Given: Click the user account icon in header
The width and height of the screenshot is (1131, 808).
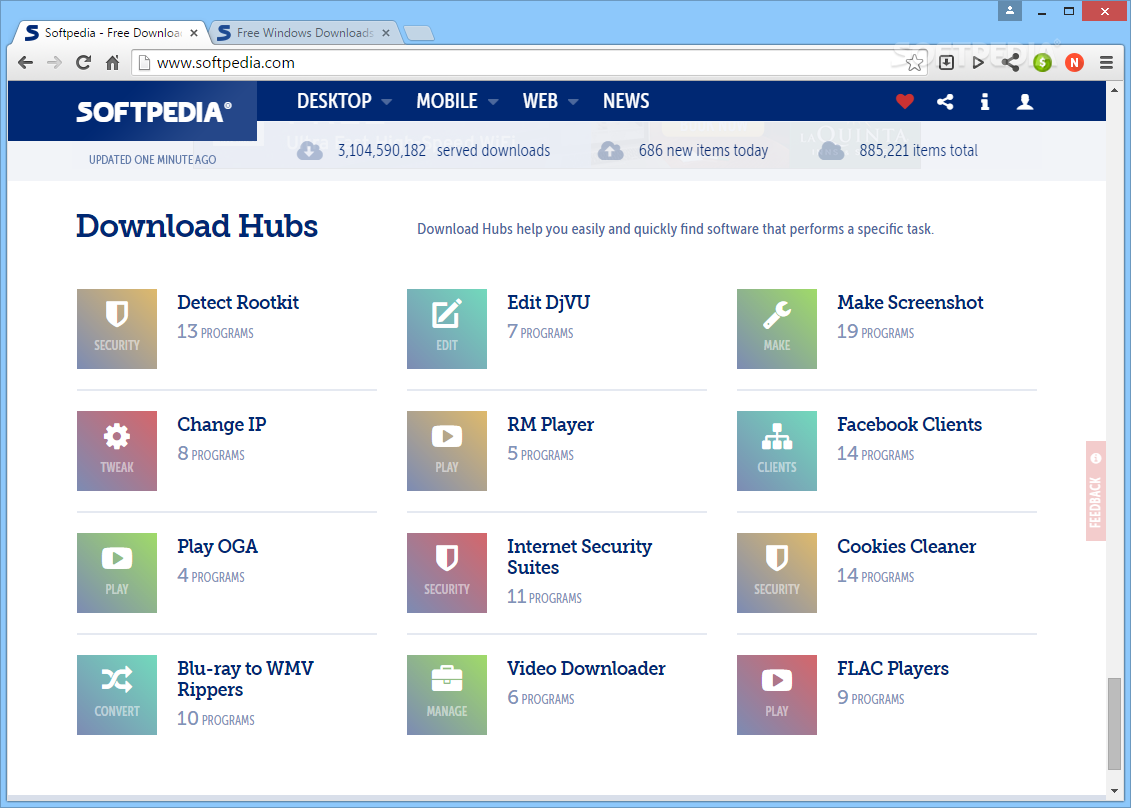Looking at the screenshot, I should pos(1025,102).
